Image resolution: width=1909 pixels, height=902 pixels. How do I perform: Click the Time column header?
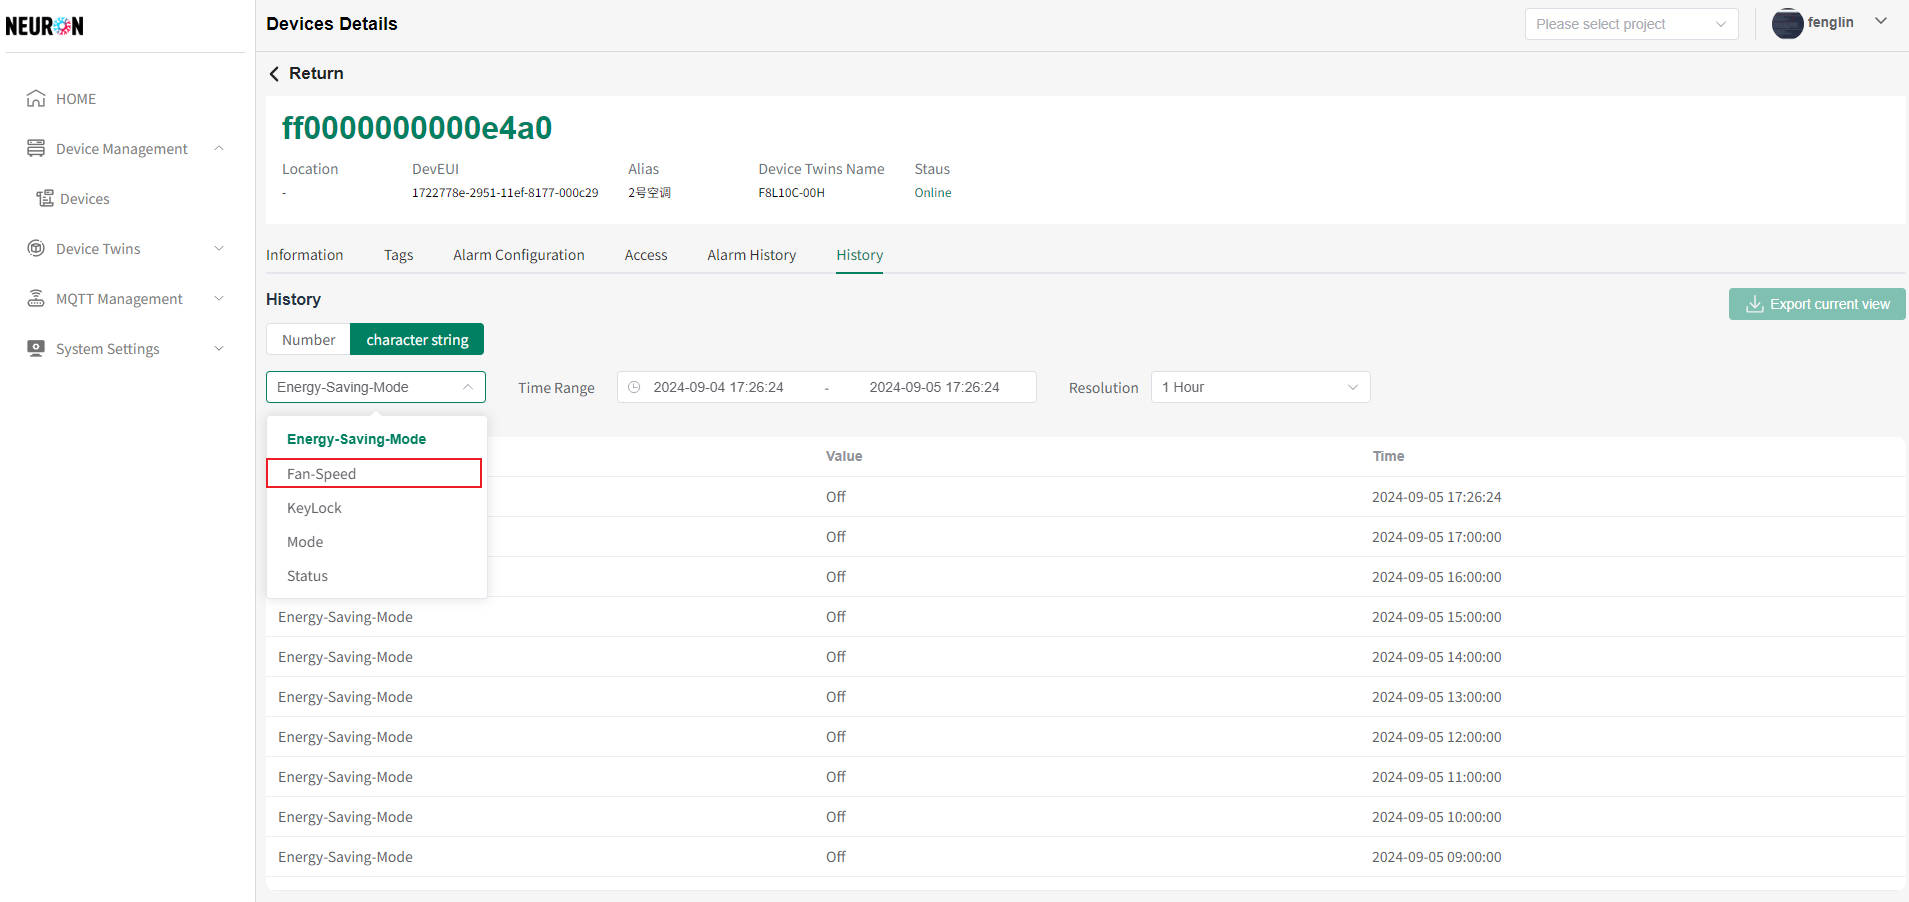coord(1388,456)
